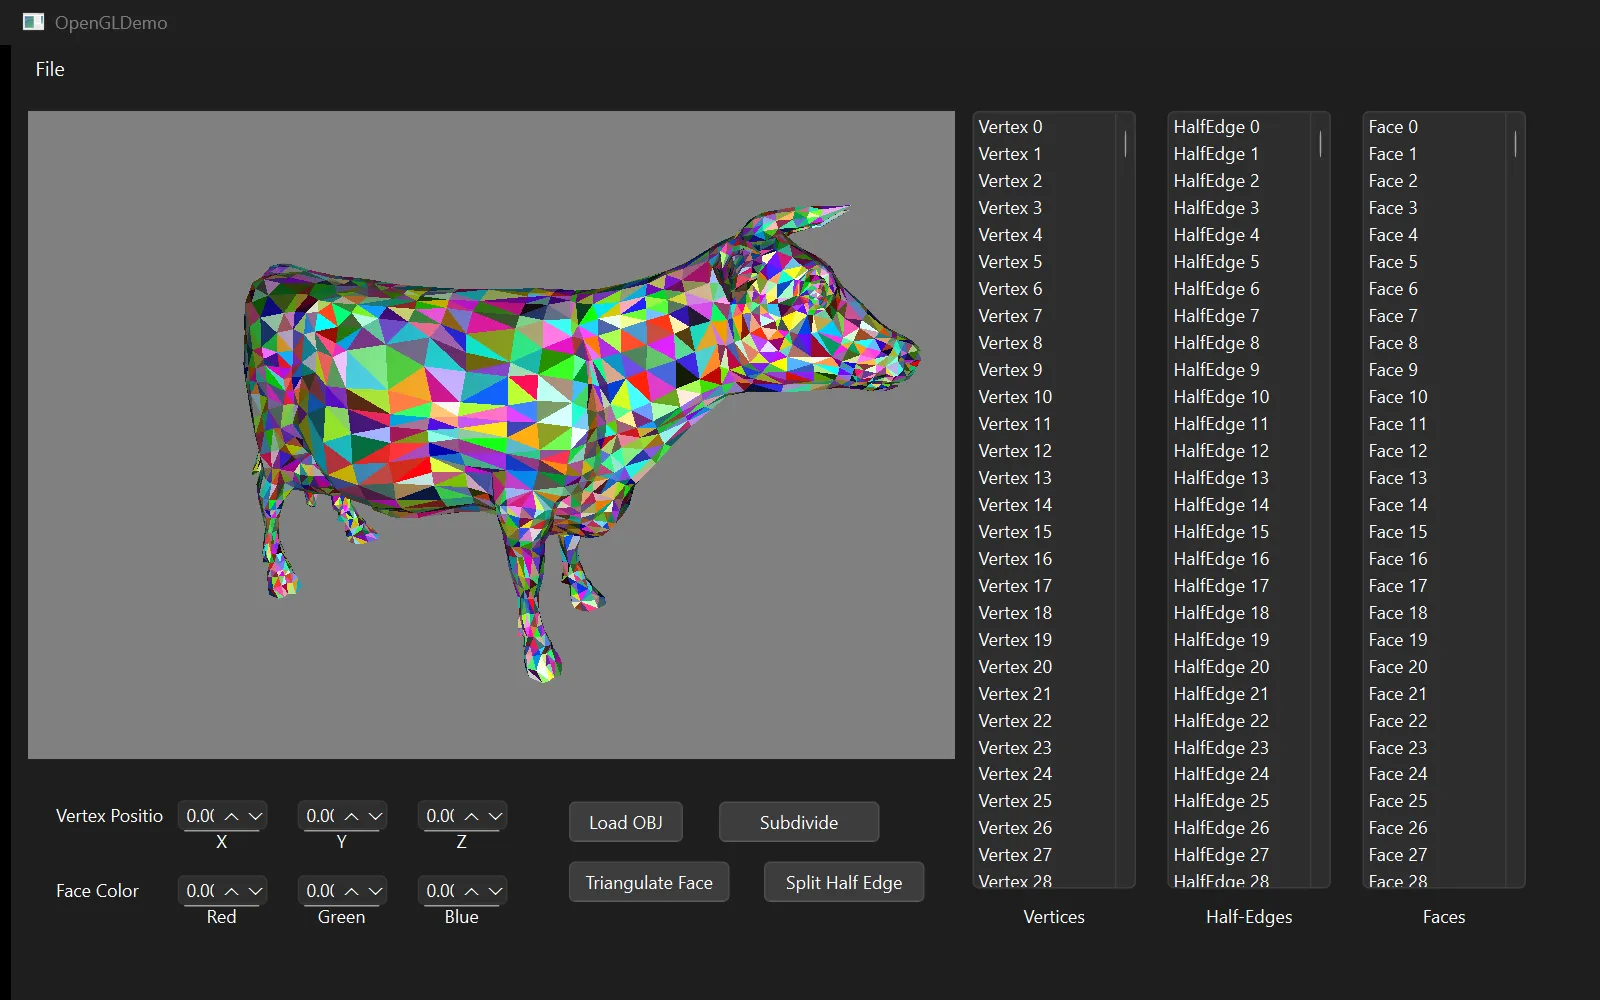The image size is (1600, 1000).
Task: Decrease the Vertex Position X value
Action: point(255,816)
